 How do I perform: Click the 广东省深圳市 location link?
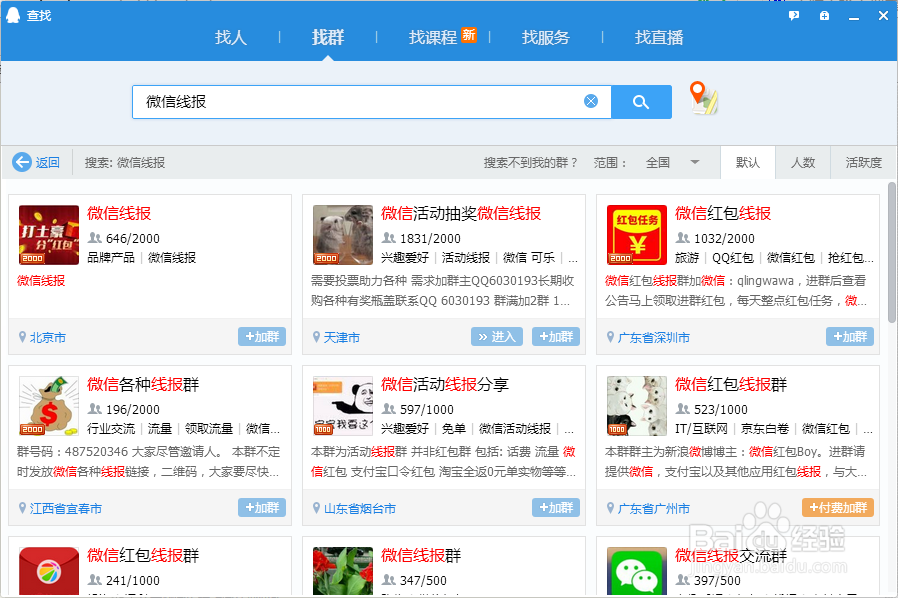[653, 337]
